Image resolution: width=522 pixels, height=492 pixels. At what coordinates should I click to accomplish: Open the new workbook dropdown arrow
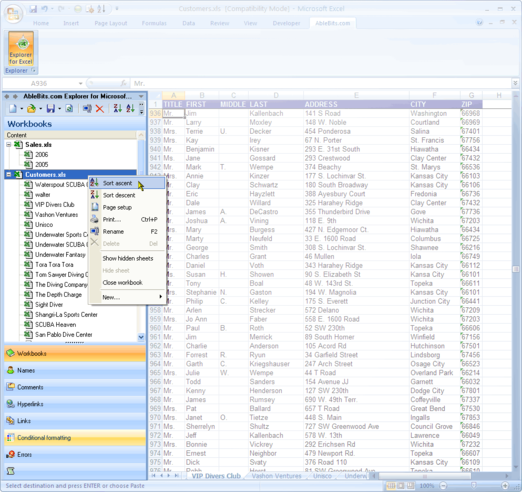pos(22,109)
